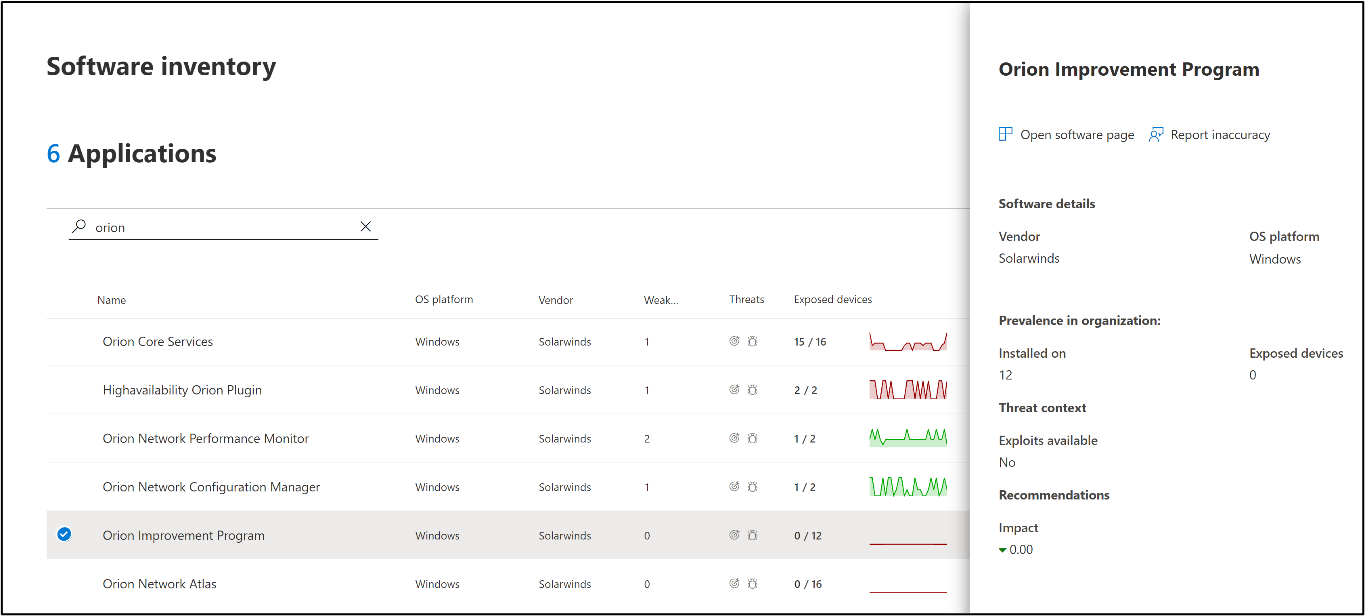Click the Open software page grid icon
The width and height of the screenshot is (1365, 616).
1004,133
